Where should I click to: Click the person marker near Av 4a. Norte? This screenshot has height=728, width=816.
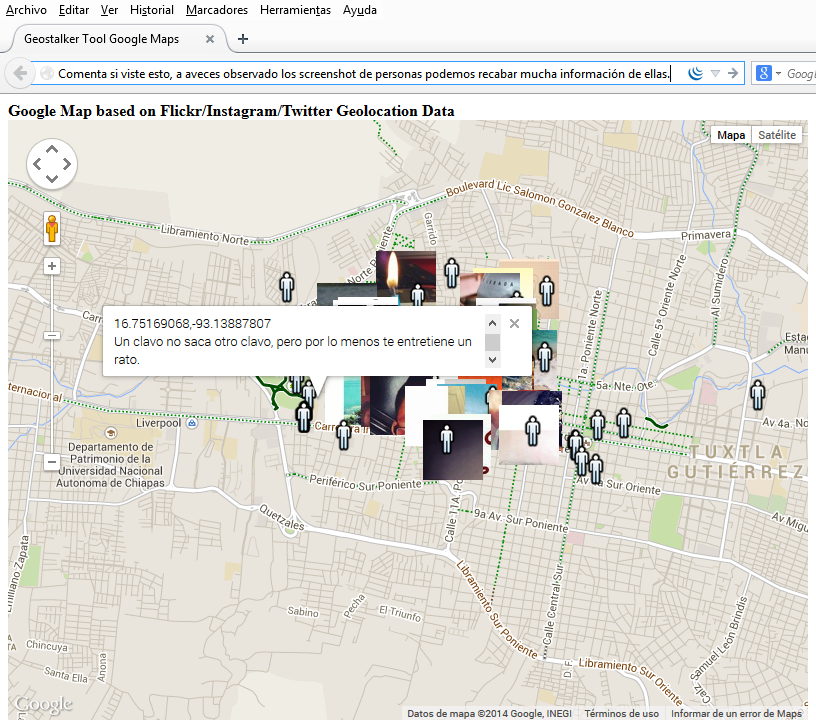pyautogui.click(x=758, y=395)
